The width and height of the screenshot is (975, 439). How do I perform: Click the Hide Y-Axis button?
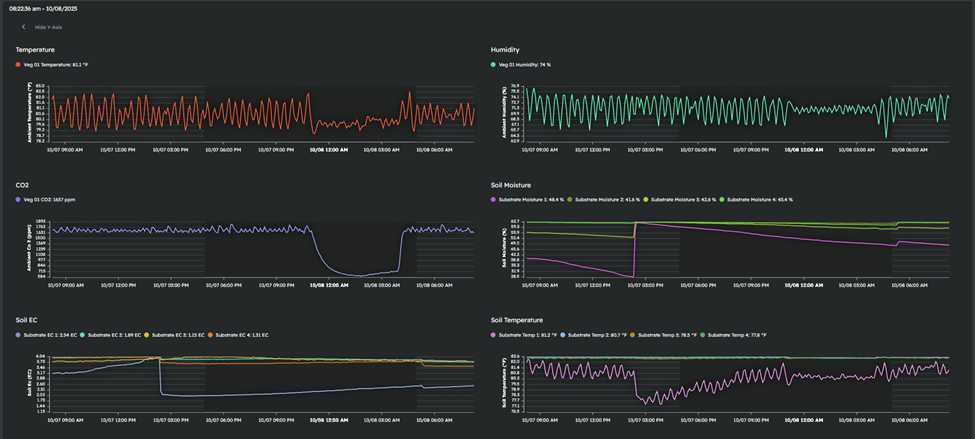click(49, 27)
